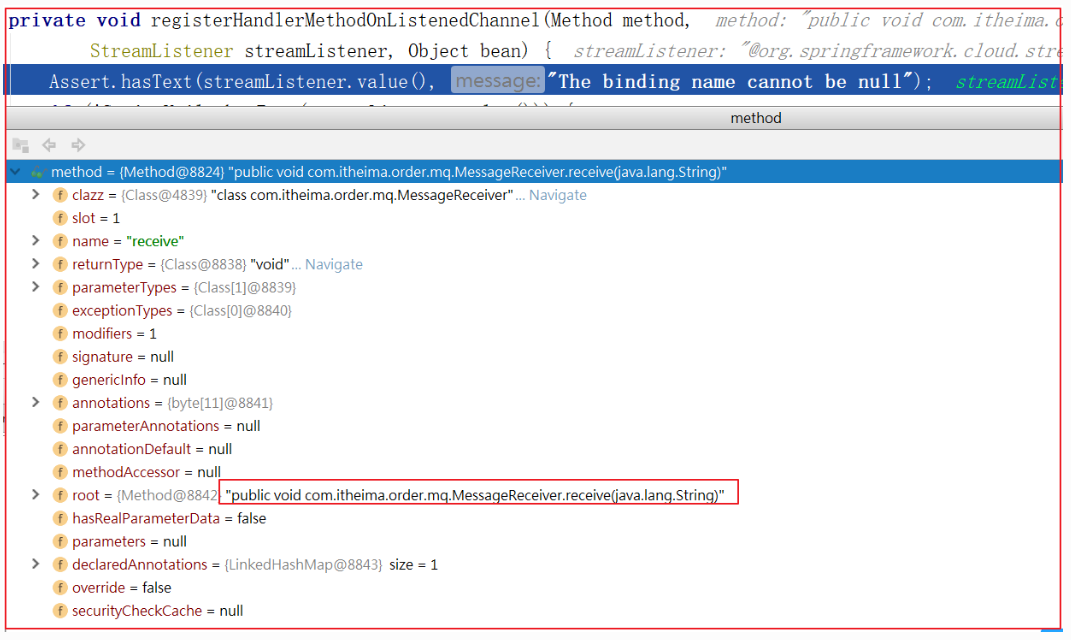
Task: Click the method popup title bar
Action: point(534,118)
